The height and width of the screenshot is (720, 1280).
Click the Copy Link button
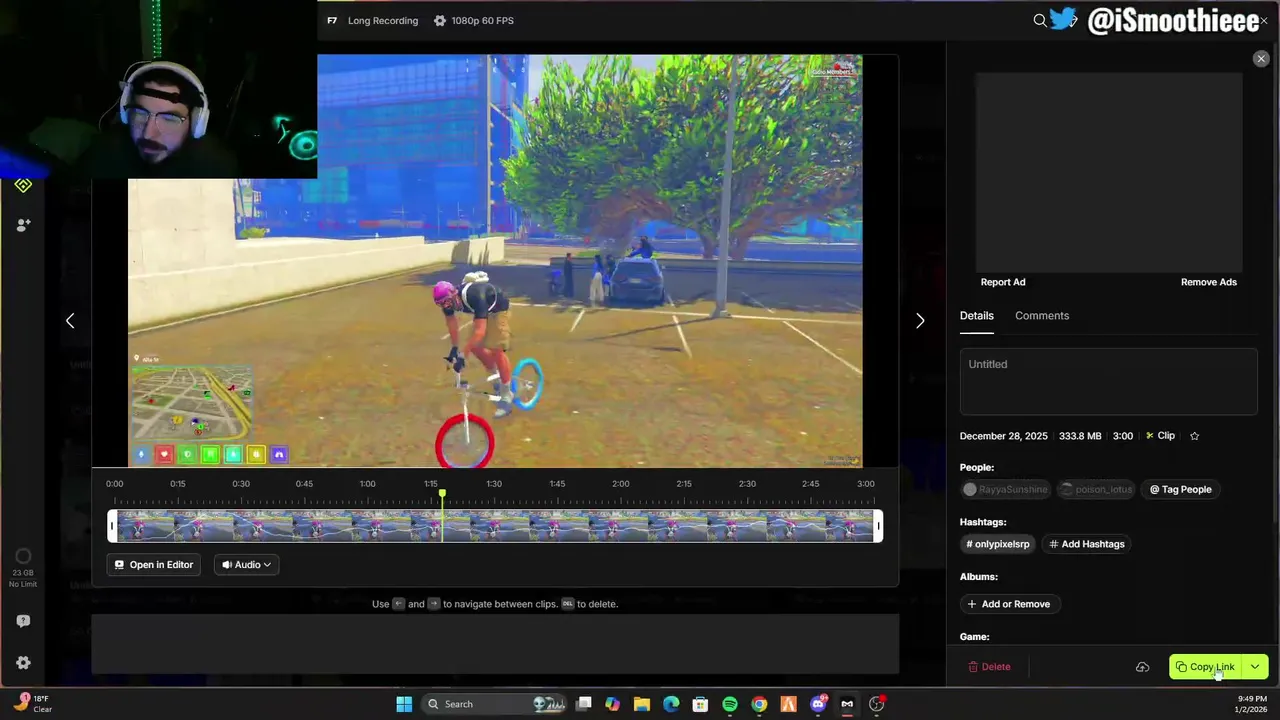[1205, 667]
